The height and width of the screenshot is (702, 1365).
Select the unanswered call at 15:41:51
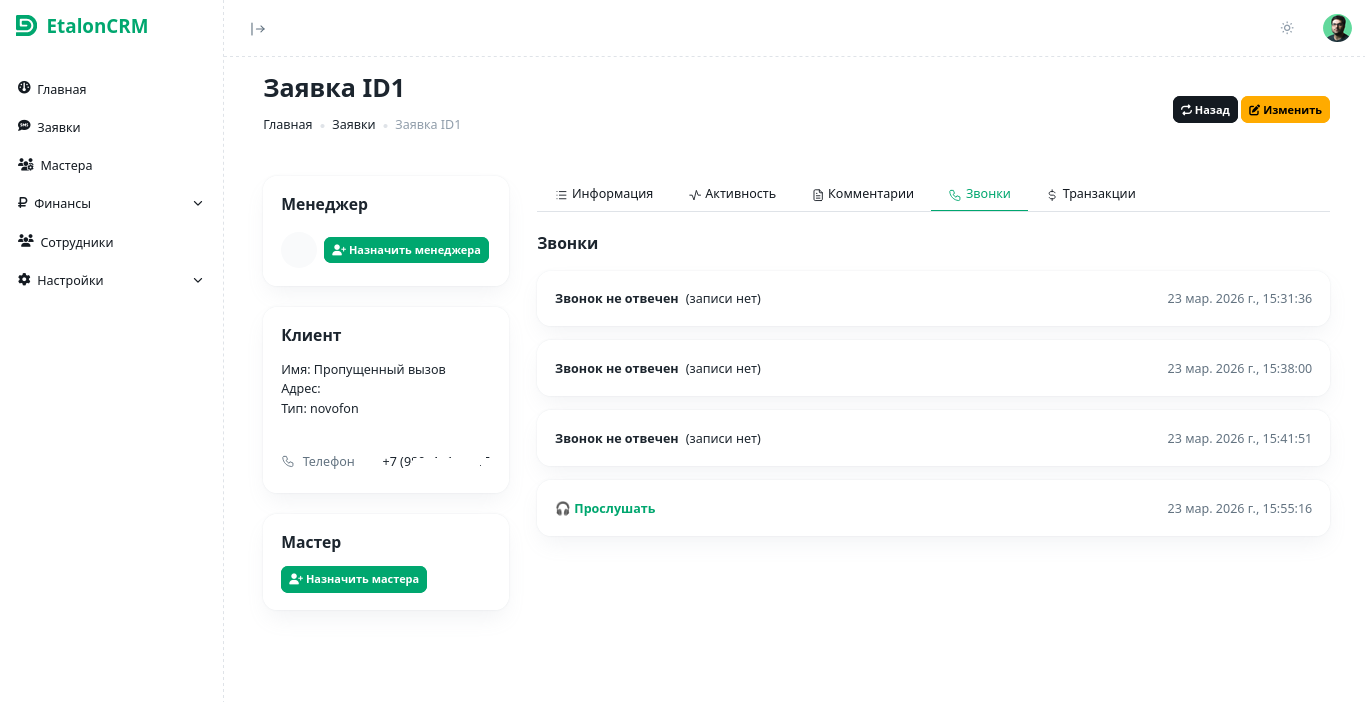(x=933, y=439)
